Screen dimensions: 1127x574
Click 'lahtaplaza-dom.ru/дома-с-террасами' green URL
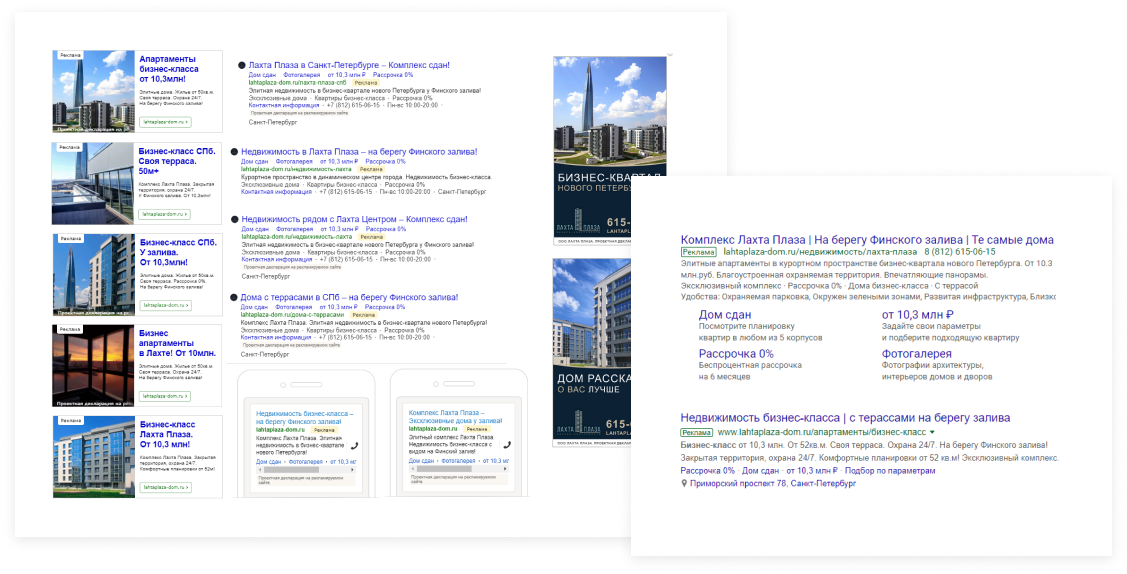292,315
